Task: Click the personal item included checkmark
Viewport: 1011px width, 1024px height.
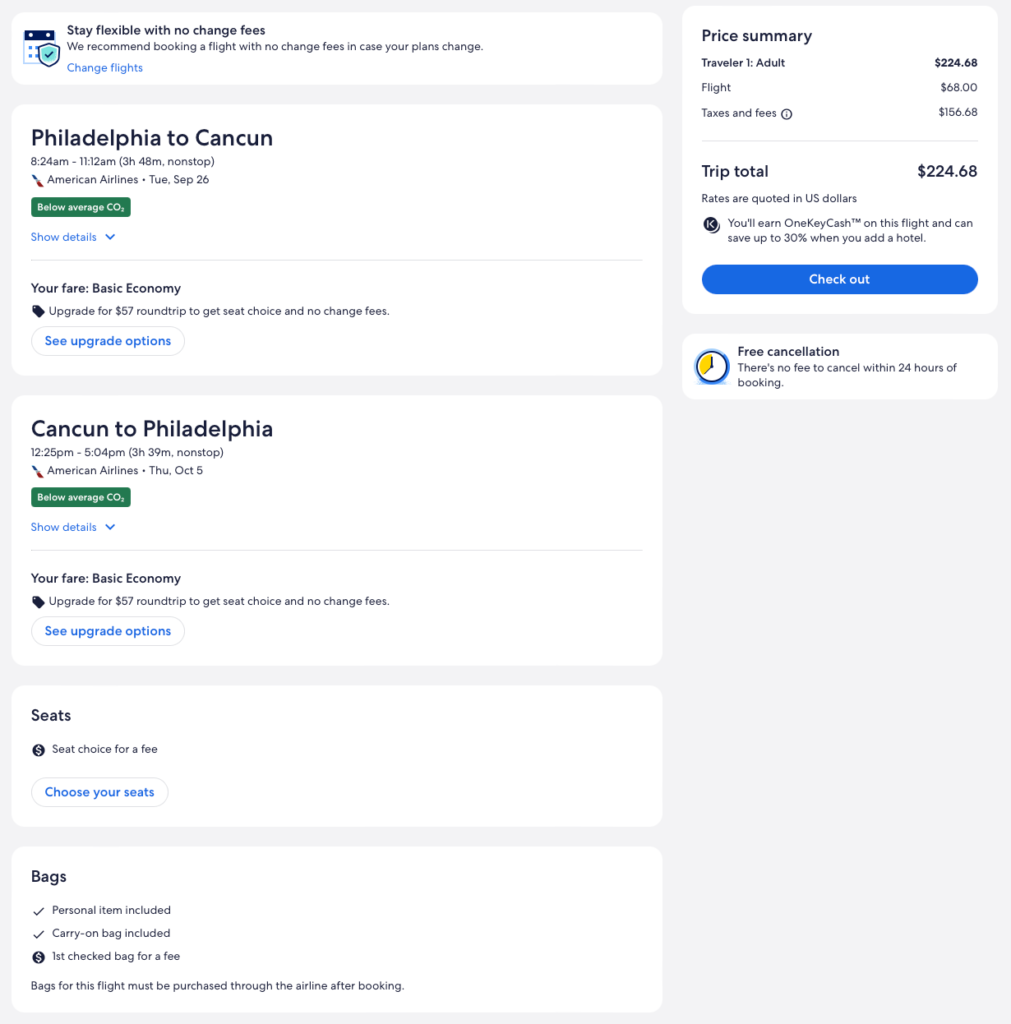Action: point(39,911)
